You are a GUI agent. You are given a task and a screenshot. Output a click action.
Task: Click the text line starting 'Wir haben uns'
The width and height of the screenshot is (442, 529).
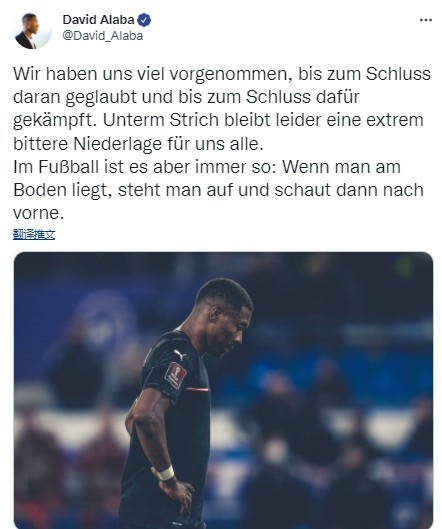click(222, 74)
